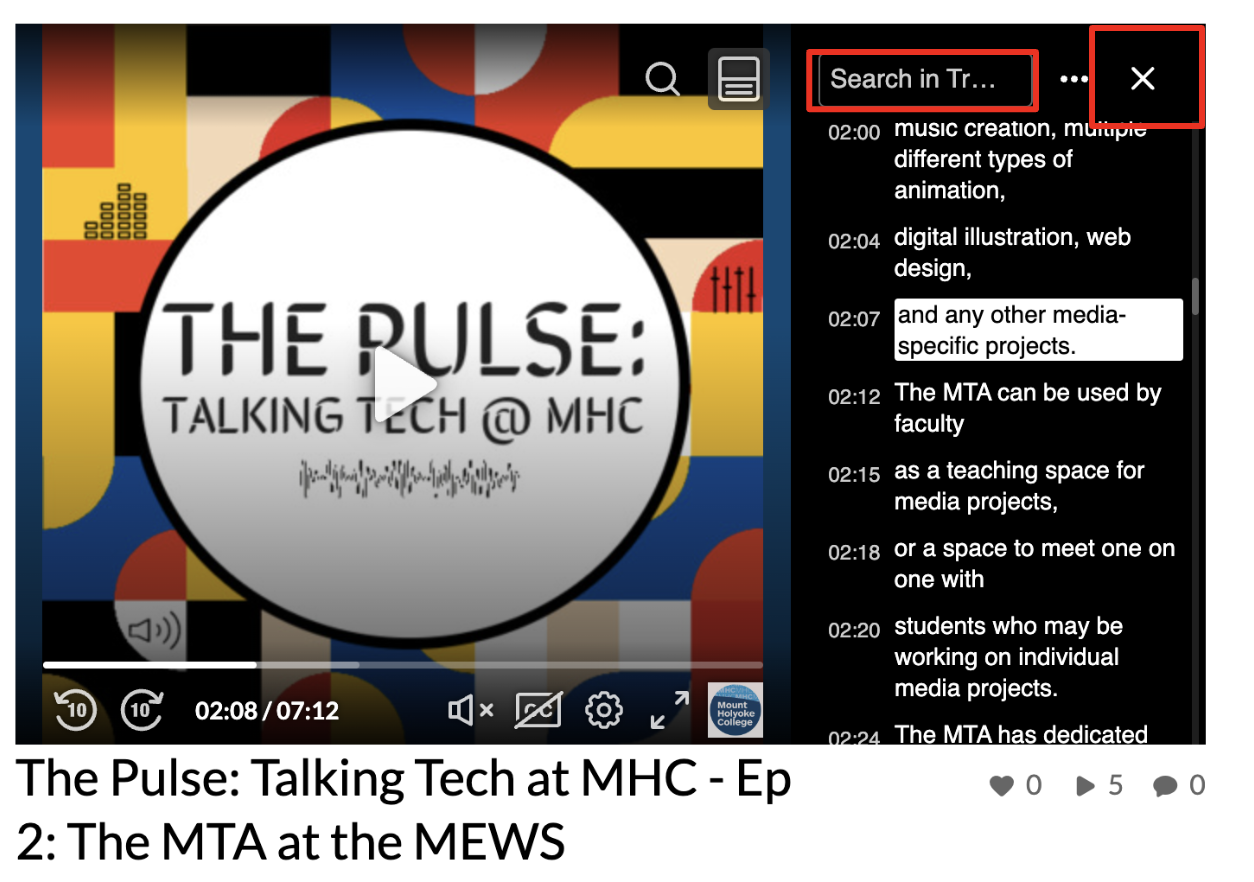Click the video title 'The Pulse: Talking Tech at MHC'

pyautogui.click(x=404, y=808)
